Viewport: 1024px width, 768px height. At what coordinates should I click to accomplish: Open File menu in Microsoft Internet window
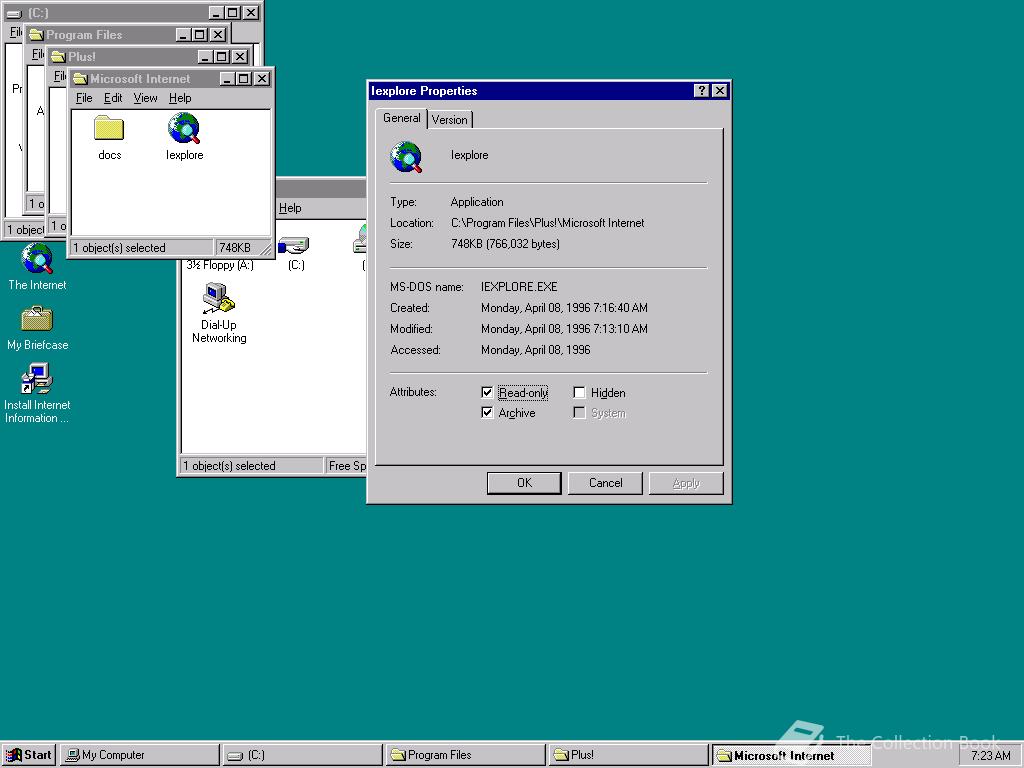(x=84, y=98)
